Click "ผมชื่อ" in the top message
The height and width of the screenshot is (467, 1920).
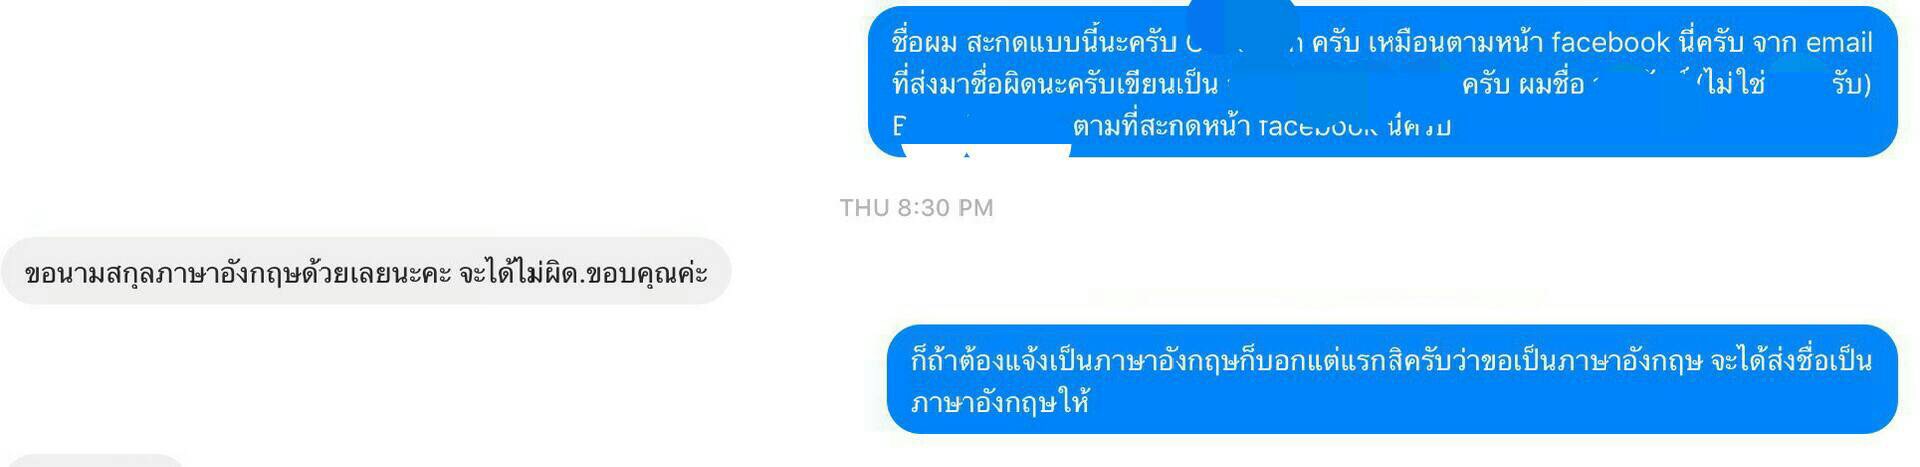pos(1551,84)
